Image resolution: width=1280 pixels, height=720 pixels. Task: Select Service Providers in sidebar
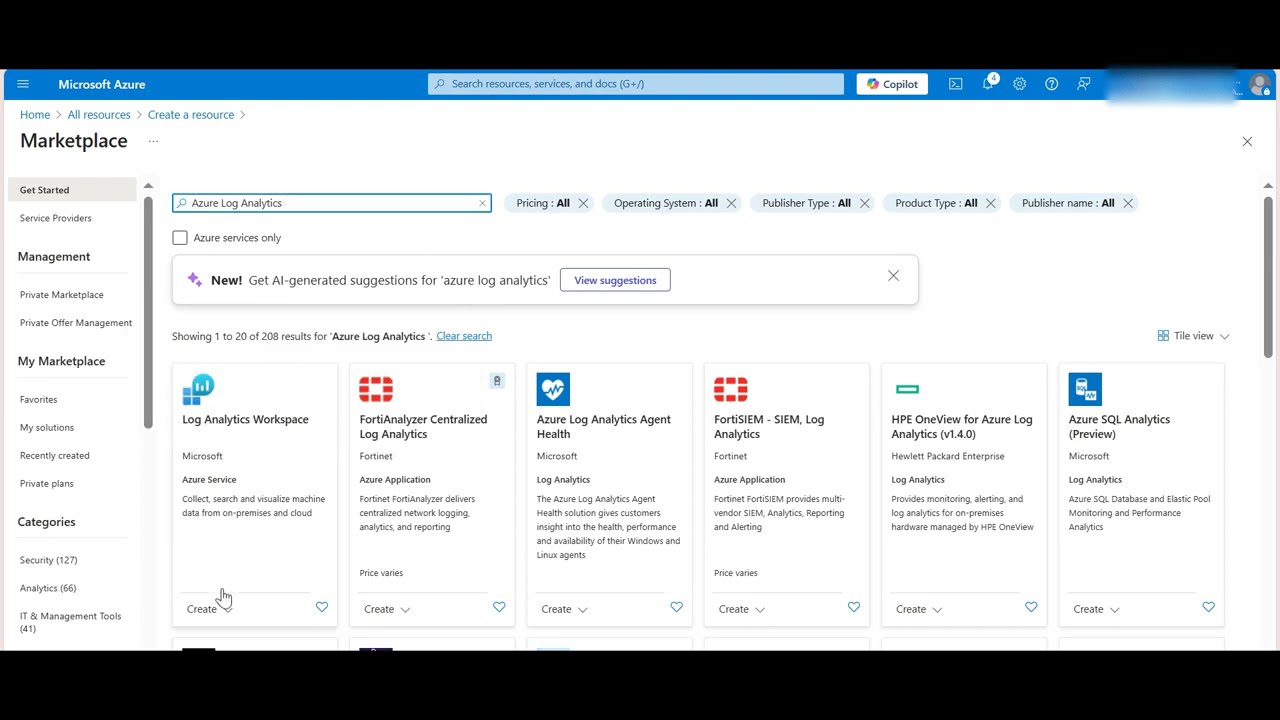(x=56, y=218)
